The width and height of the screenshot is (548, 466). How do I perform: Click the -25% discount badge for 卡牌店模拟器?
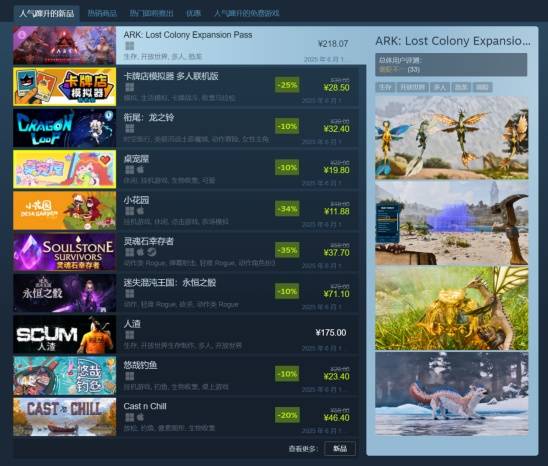tap(287, 85)
